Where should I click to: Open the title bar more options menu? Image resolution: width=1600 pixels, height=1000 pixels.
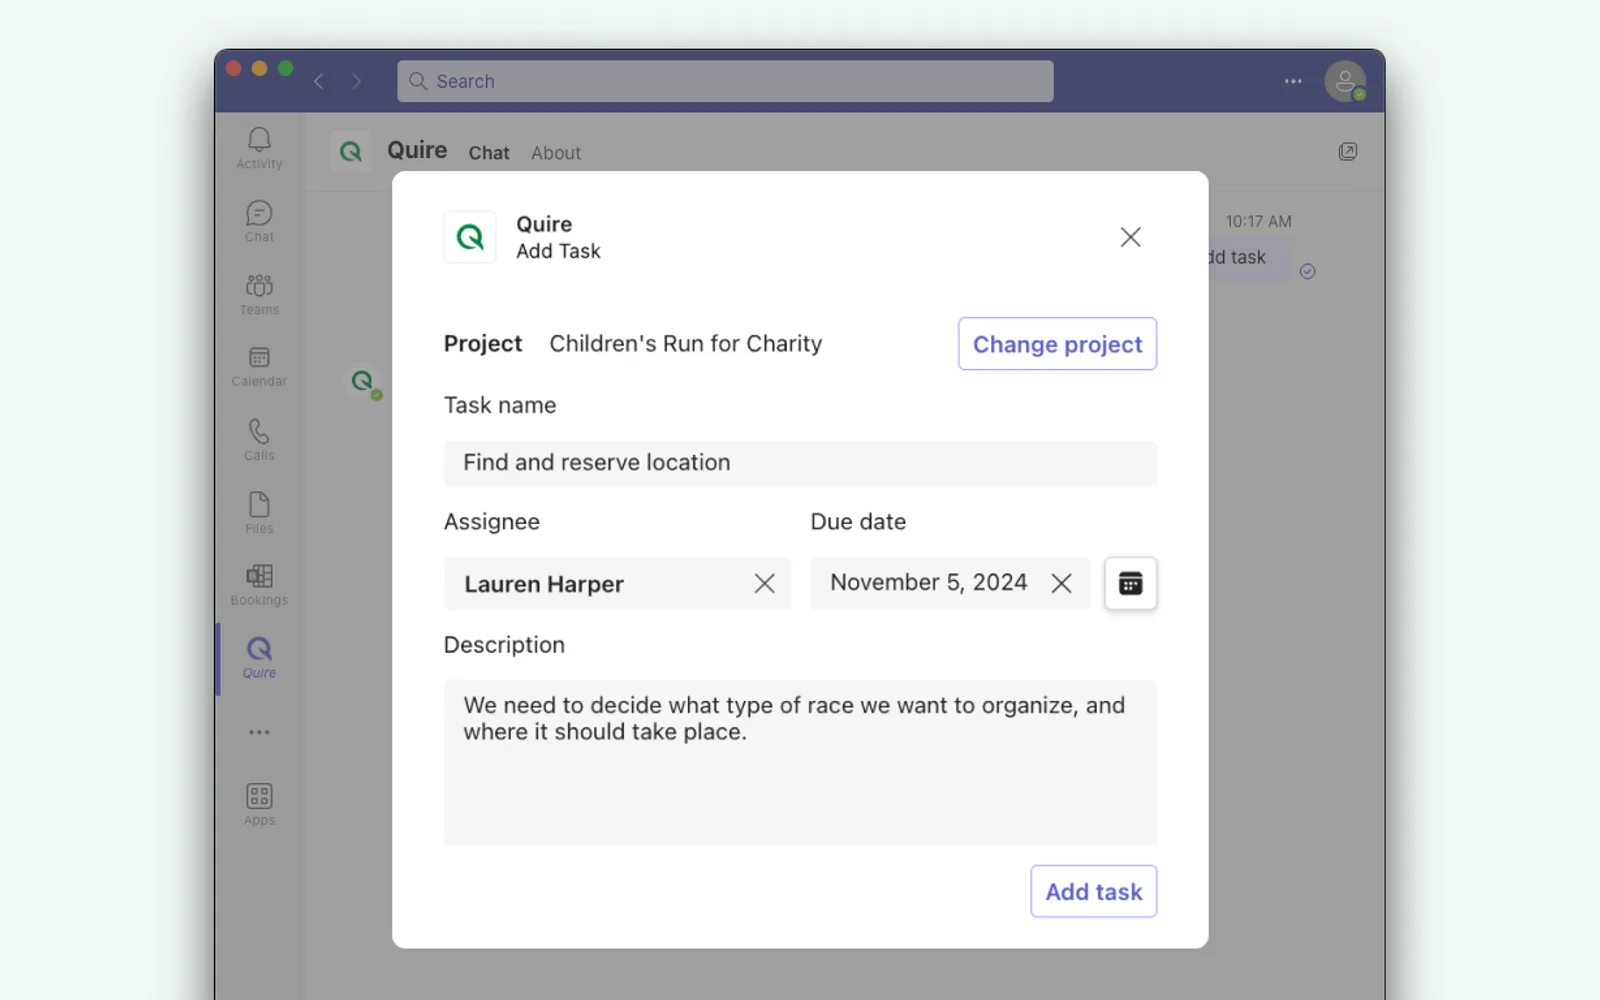coord(1293,81)
